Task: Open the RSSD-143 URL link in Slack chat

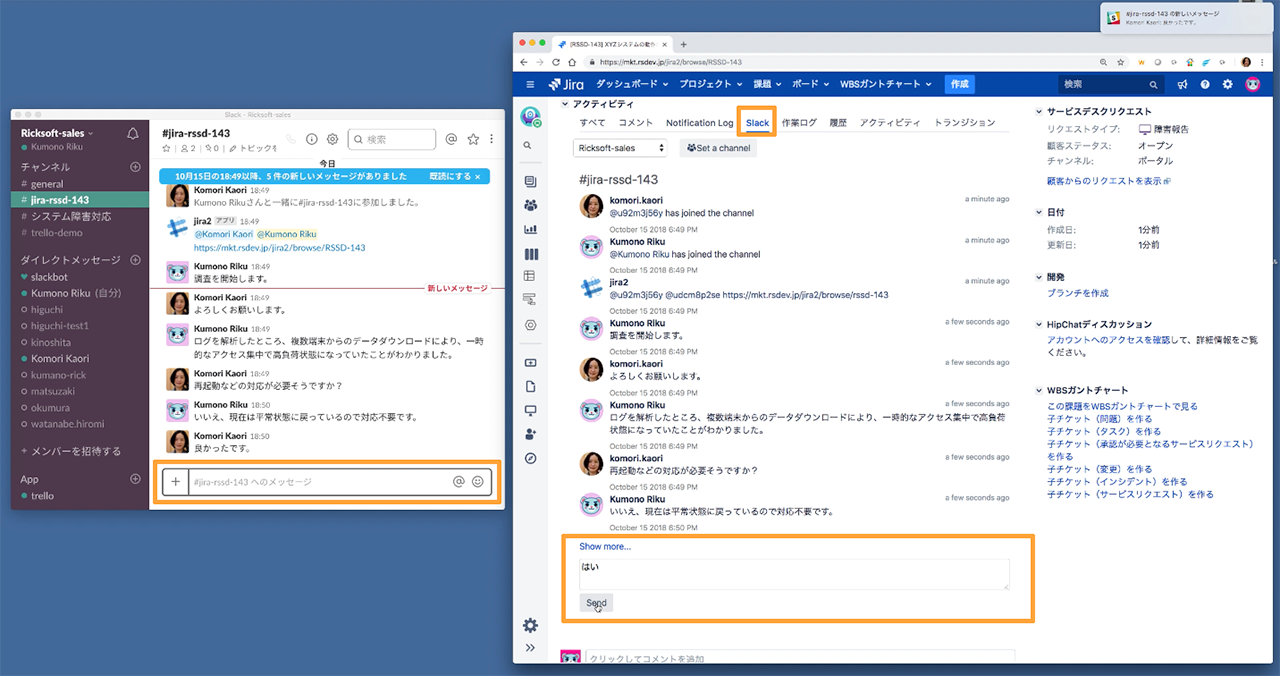Action: [279, 247]
